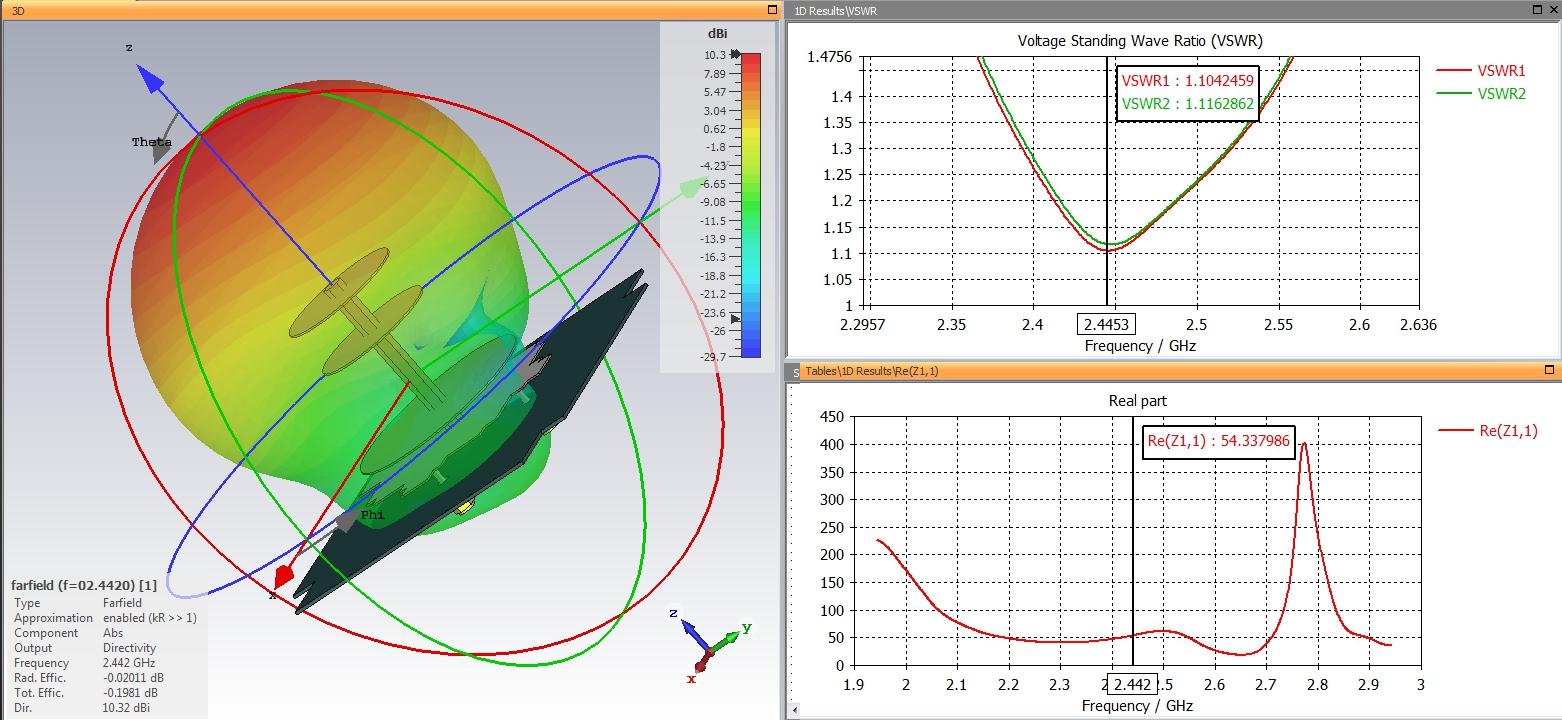Click the 2.4453 frequency marker label
This screenshot has width=1562, height=720.
tap(1106, 324)
